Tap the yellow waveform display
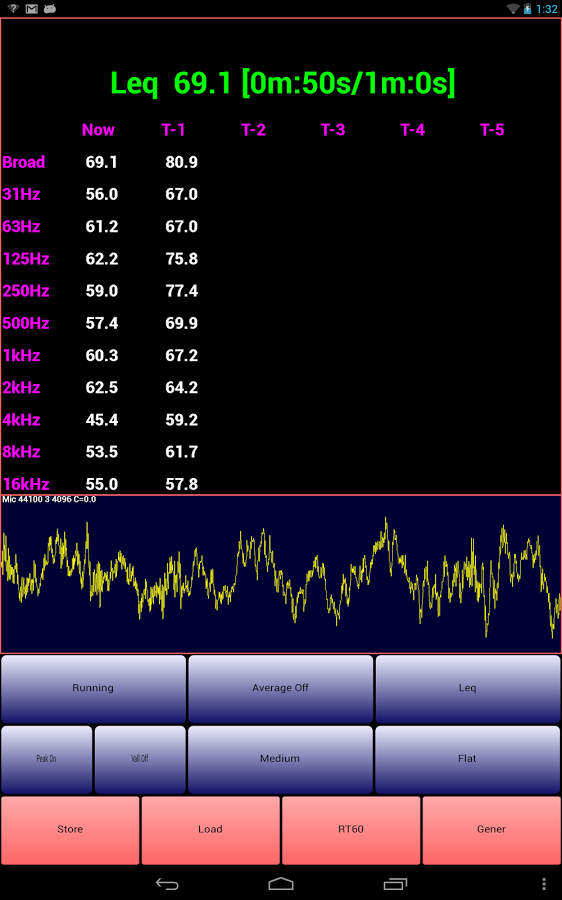This screenshot has height=900, width=562. pos(281,574)
